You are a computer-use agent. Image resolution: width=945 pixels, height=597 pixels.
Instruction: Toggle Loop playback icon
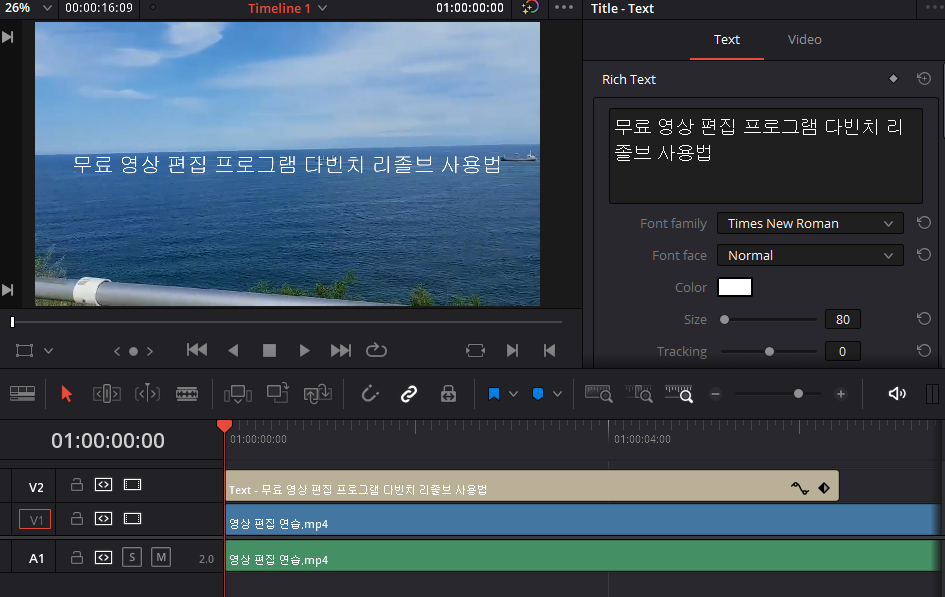pos(376,350)
